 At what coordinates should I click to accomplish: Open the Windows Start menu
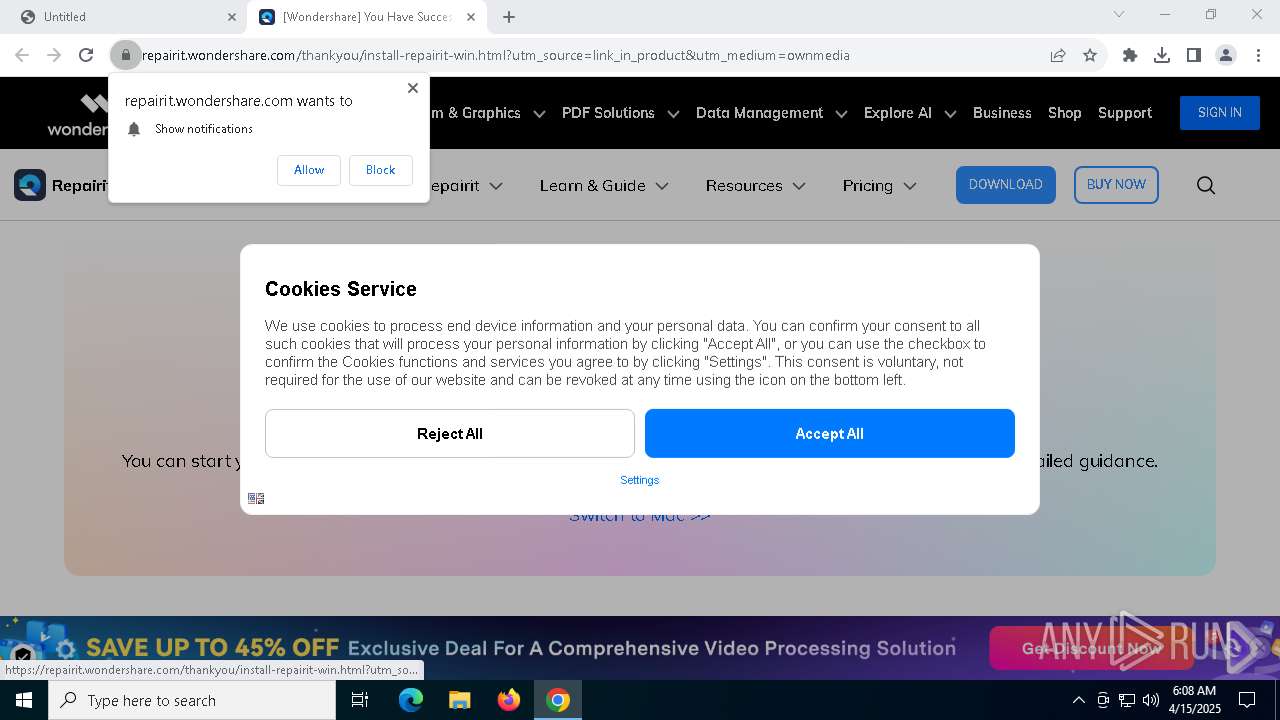pyautogui.click(x=24, y=700)
